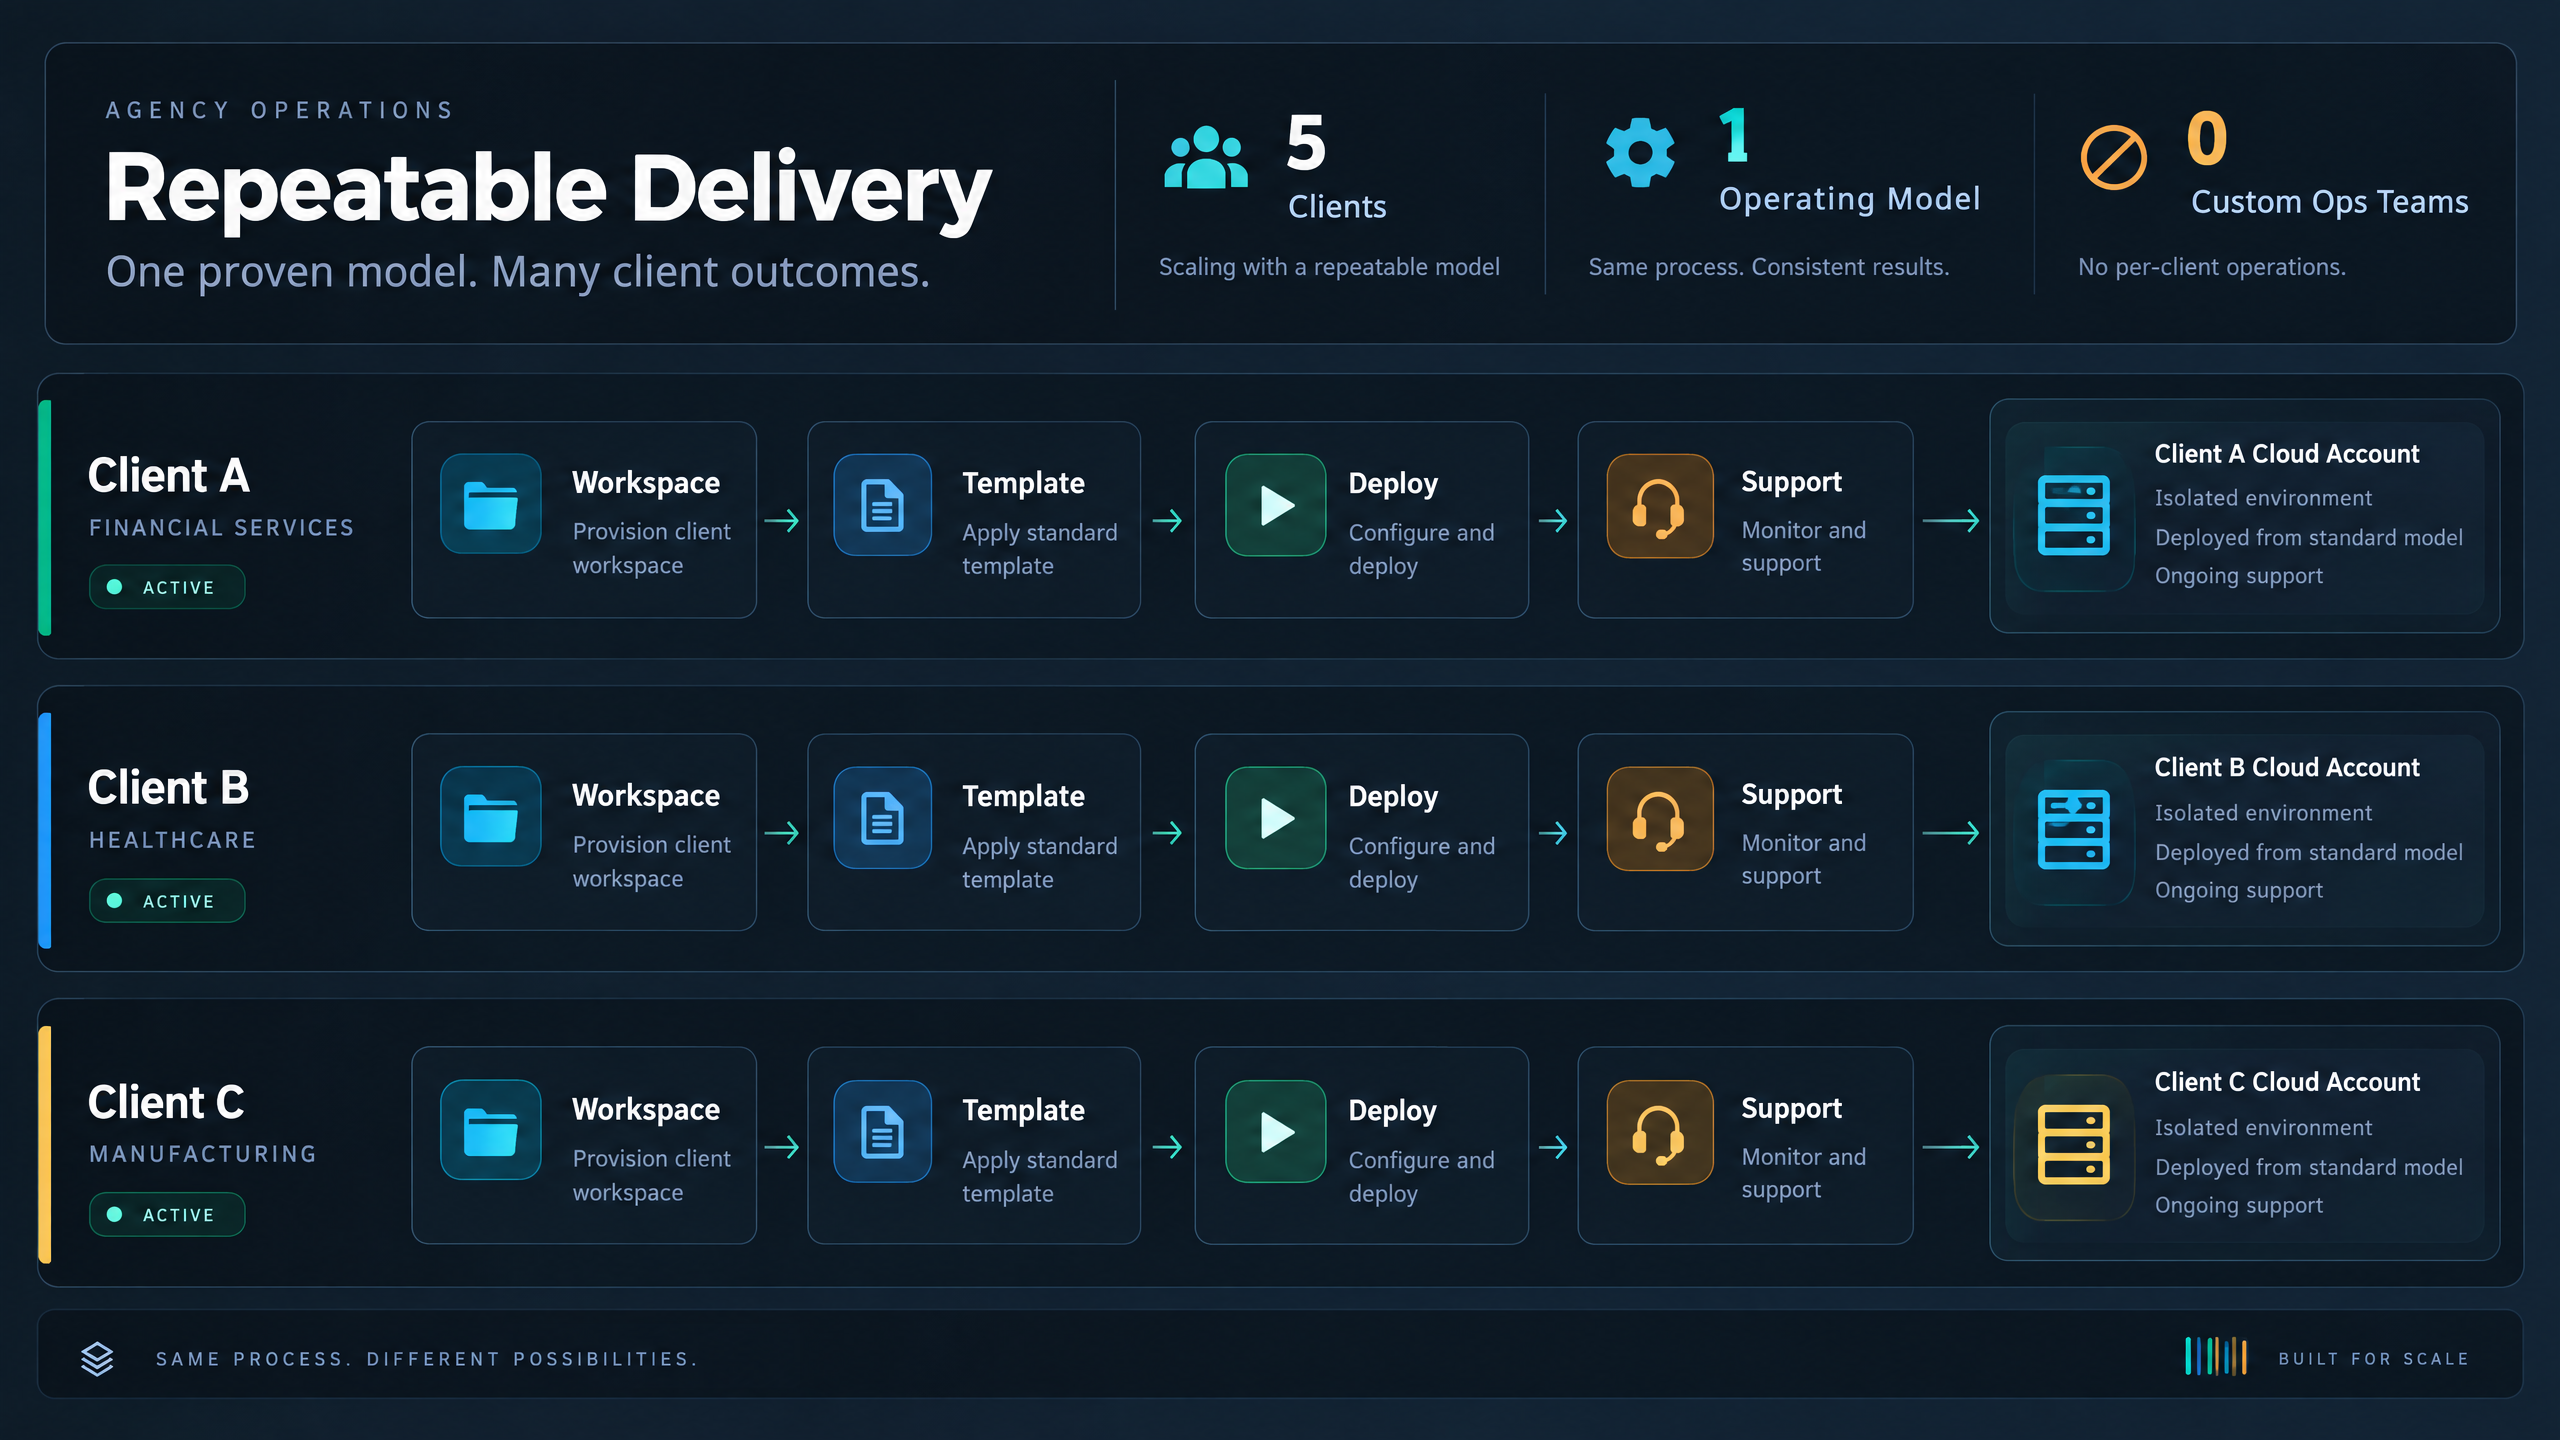Image resolution: width=2560 pixels, height=1440 pixels.
Task: Click 'Scaling with a repeatable model' text
Action: click(1329, 267)
